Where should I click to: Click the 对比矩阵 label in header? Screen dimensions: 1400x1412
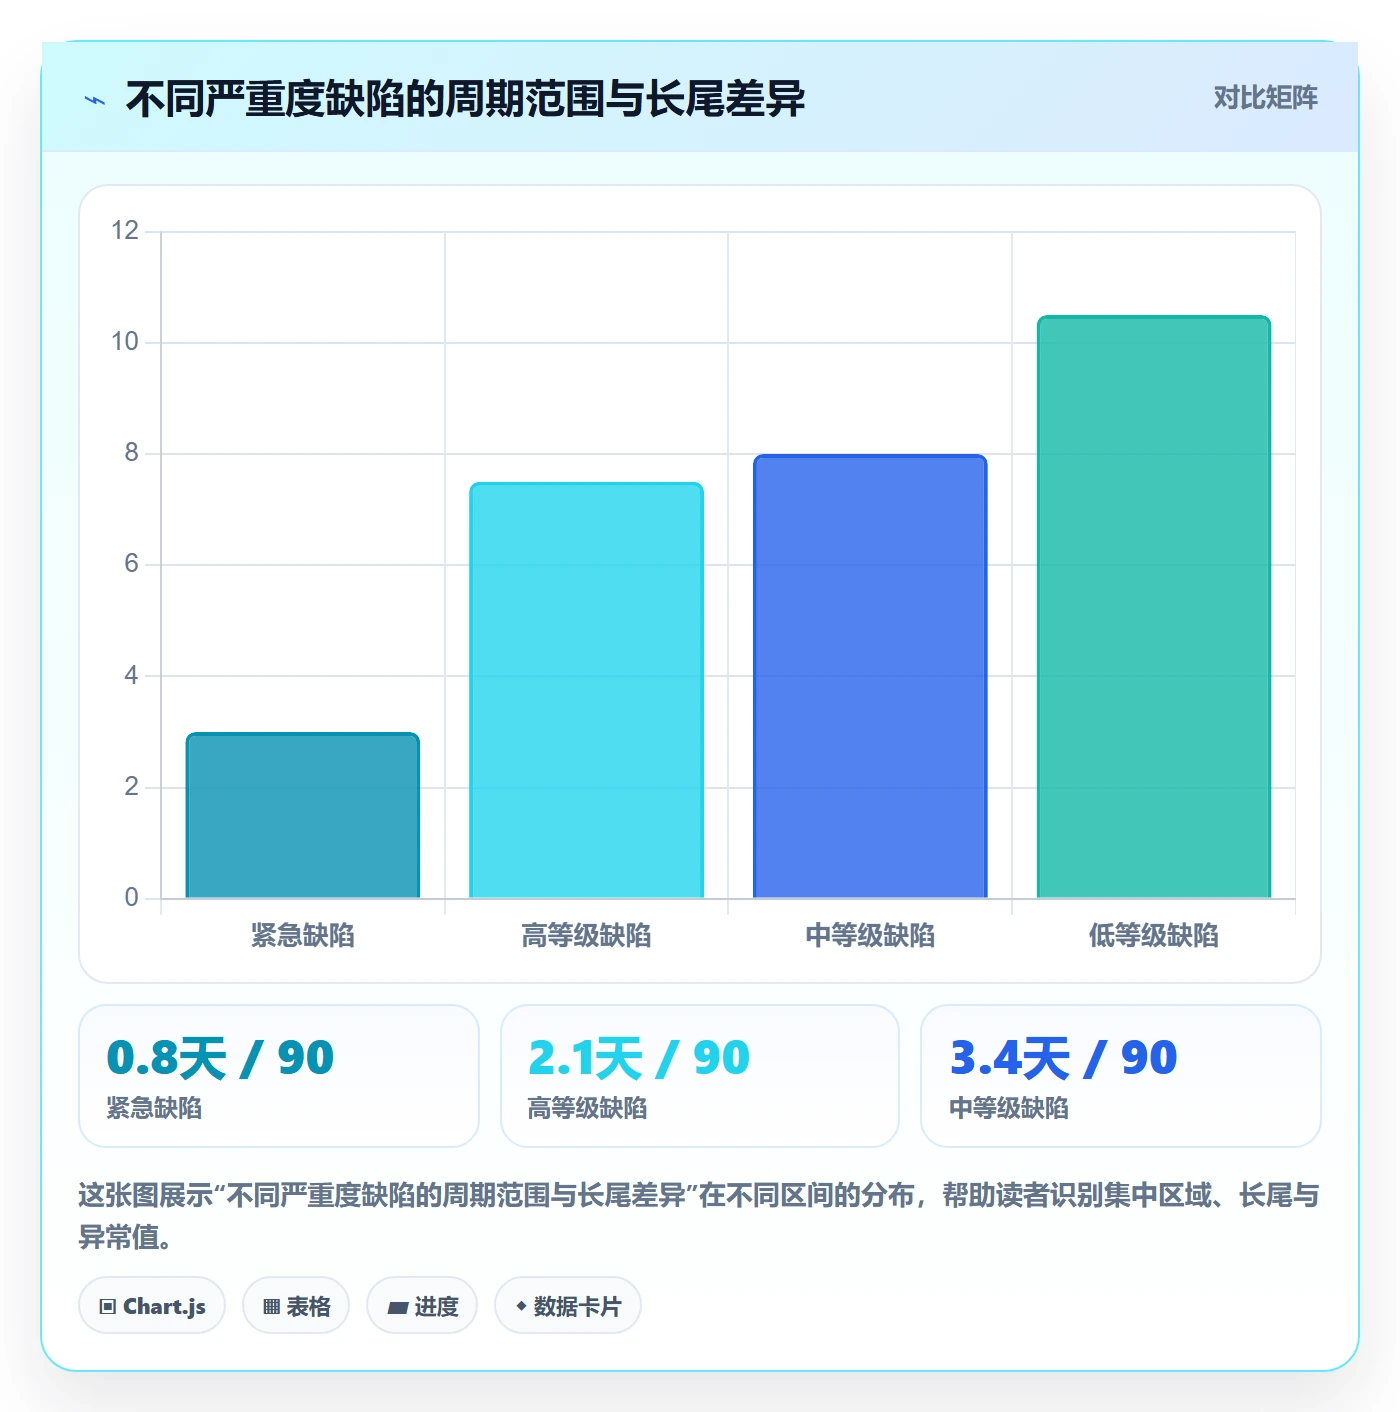tap(1265, 97)
